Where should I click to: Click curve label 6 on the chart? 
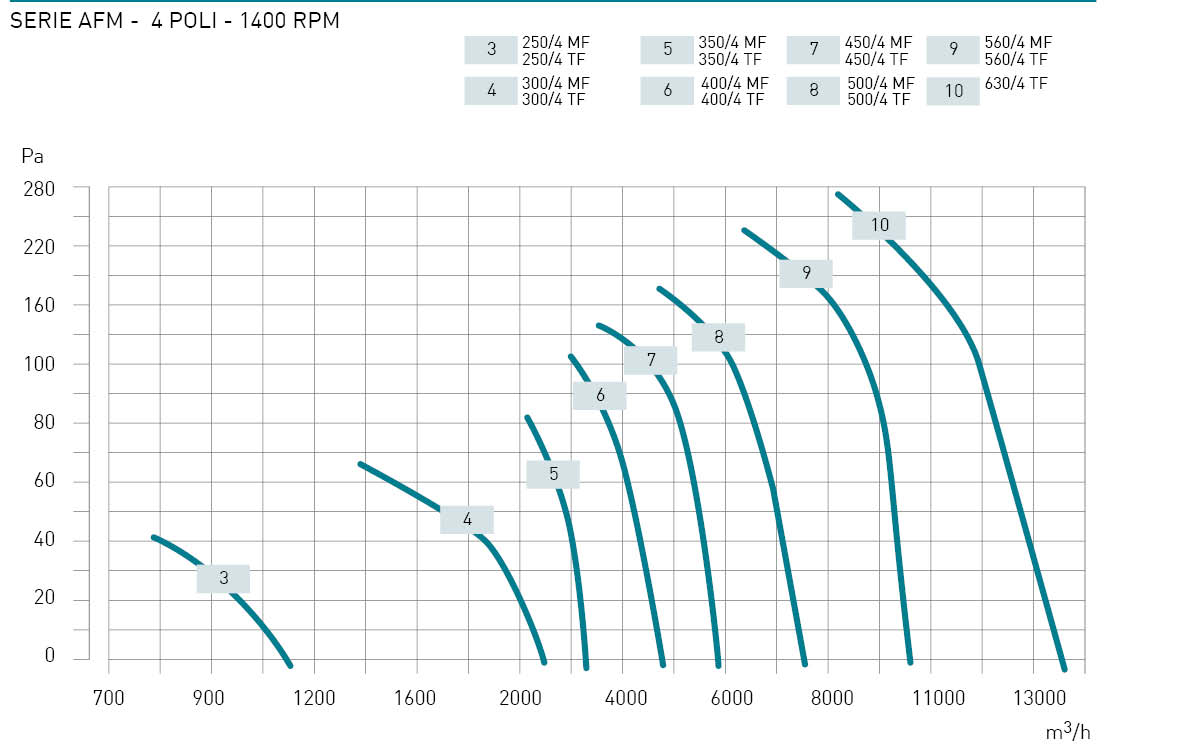[x=600, y=396]
